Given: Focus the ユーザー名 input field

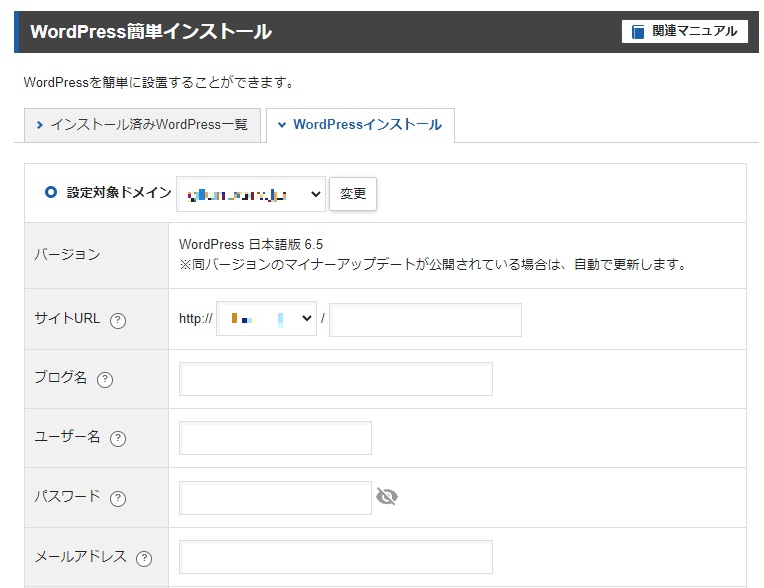Looking at the screenshot, I should [x=275, y=438].
